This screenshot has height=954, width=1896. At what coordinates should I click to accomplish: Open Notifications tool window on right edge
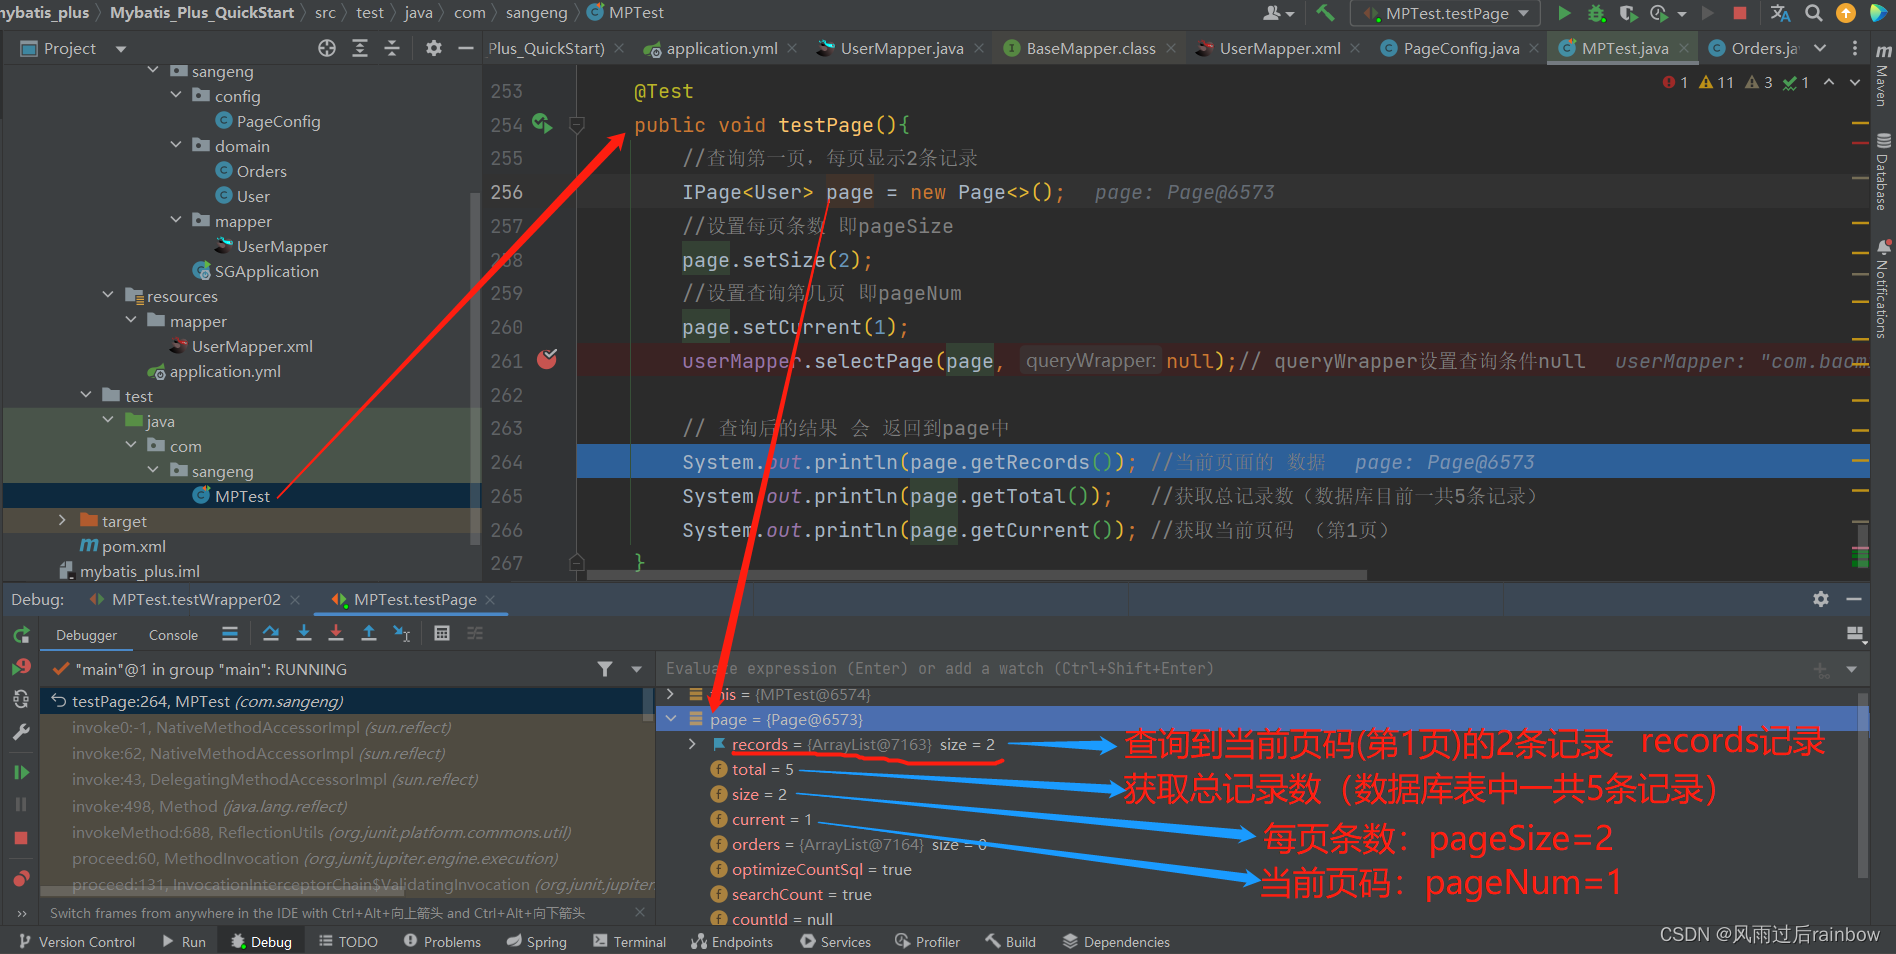pos(1883,290)
